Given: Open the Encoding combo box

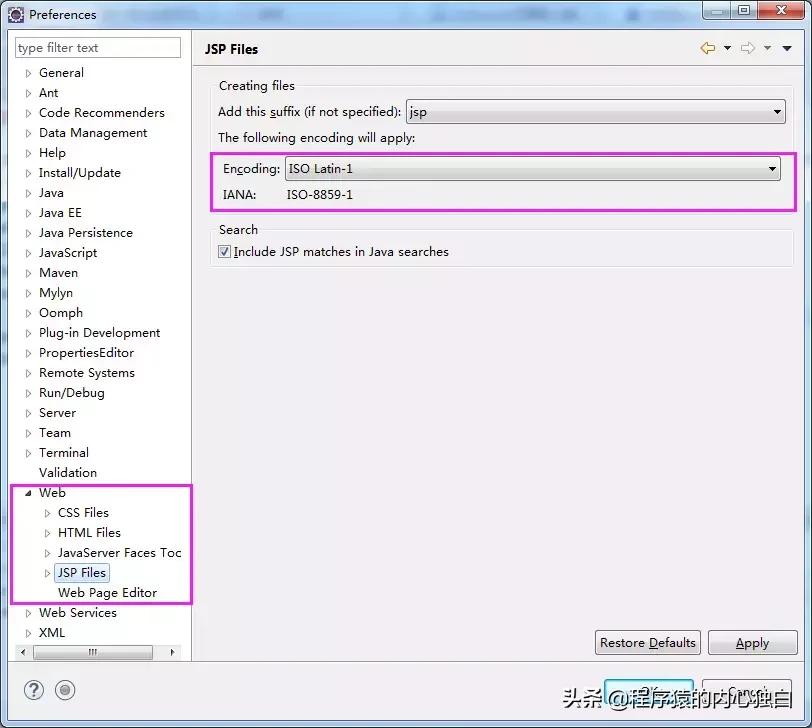Looking at the screenshot, I should point(532,169).
